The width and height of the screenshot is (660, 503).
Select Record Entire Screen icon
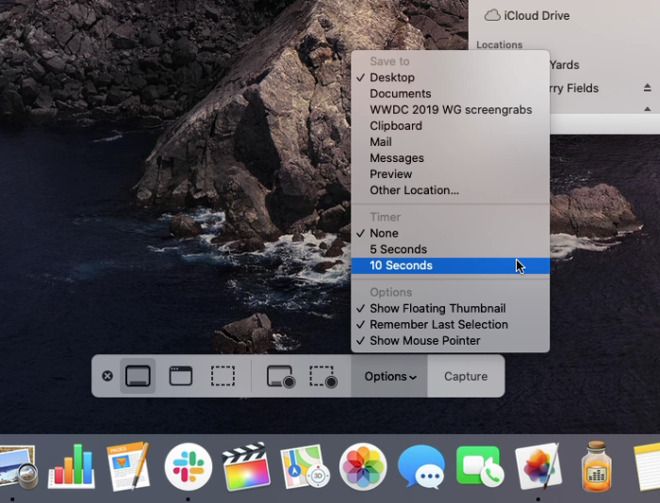[281, 376]
